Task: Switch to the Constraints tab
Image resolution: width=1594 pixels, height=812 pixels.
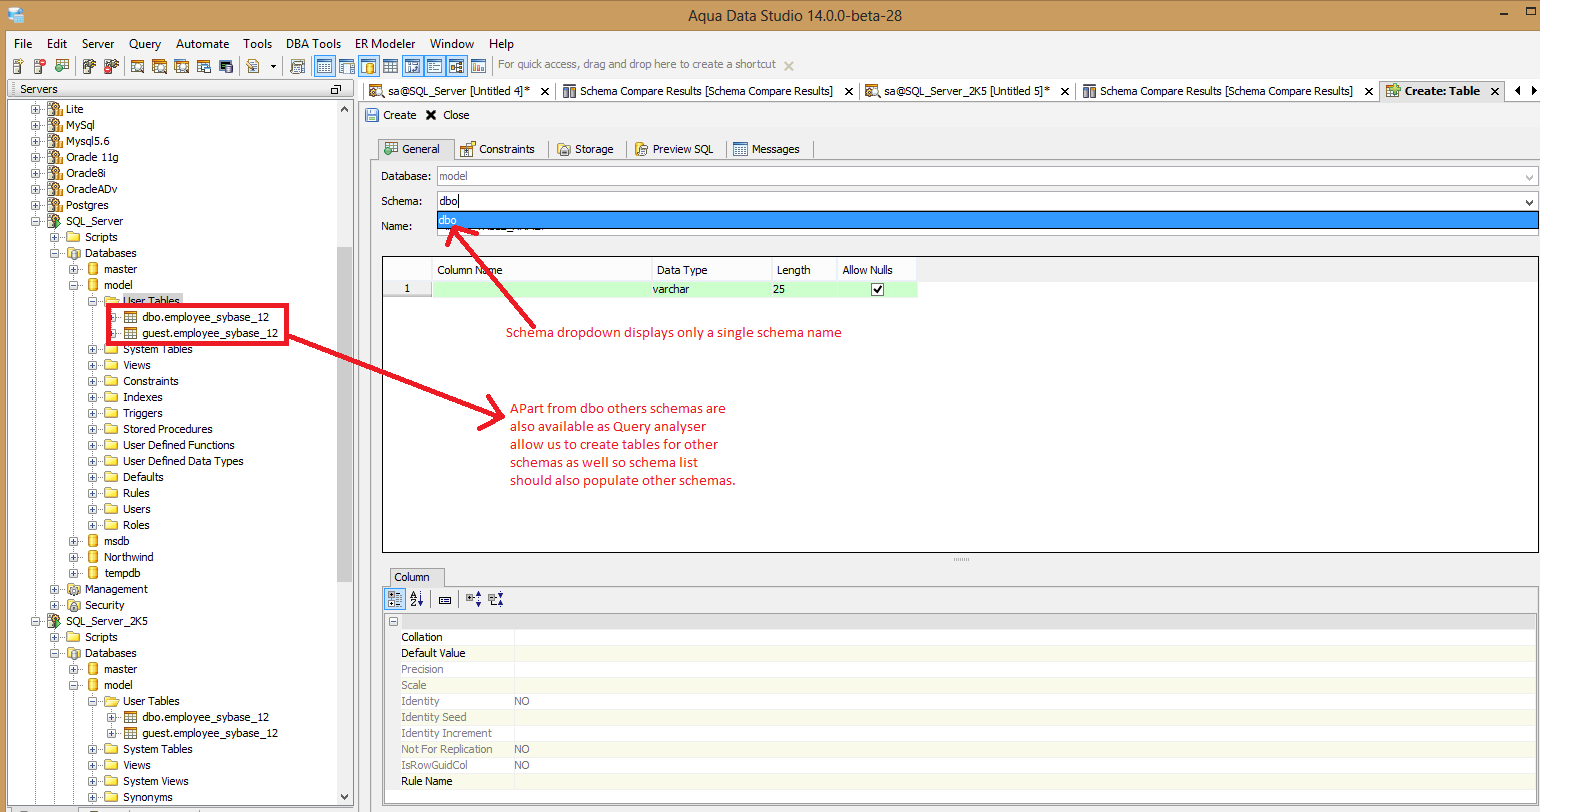Action: [x=497, y=149]
